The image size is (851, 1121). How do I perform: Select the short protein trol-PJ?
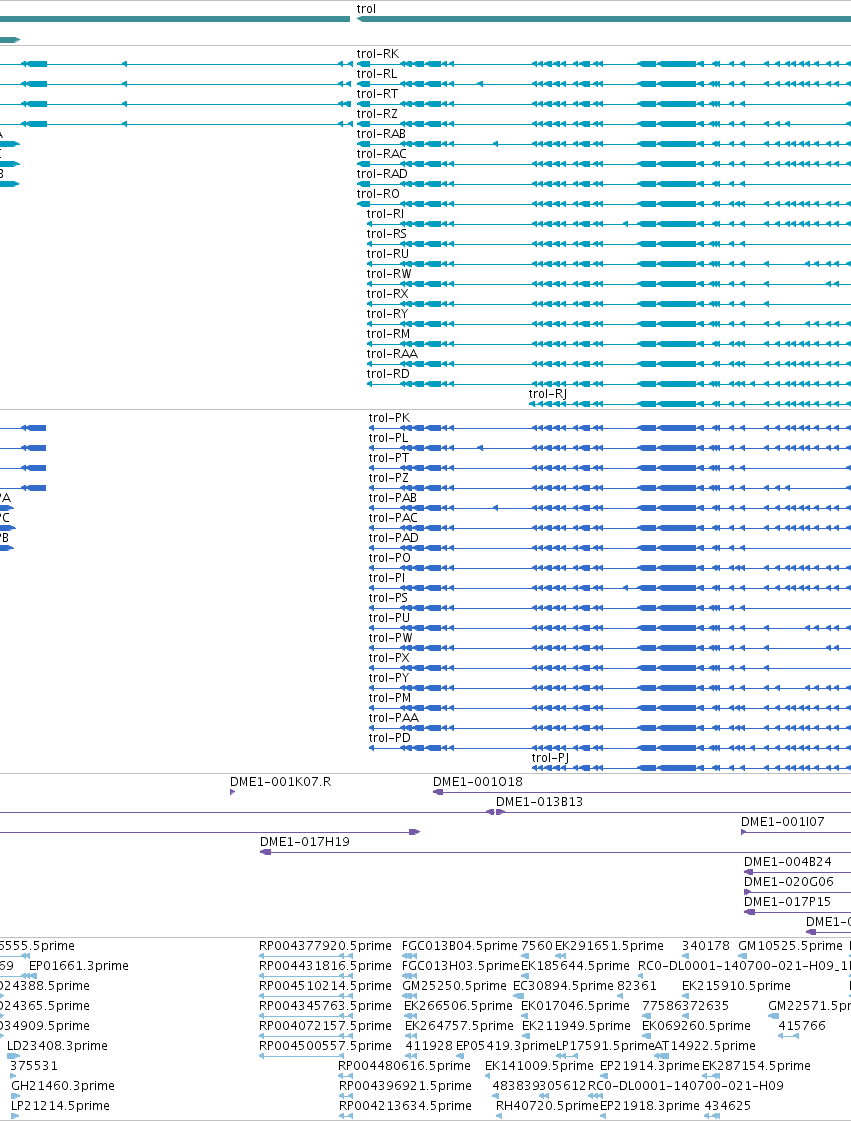coord(550,759)
